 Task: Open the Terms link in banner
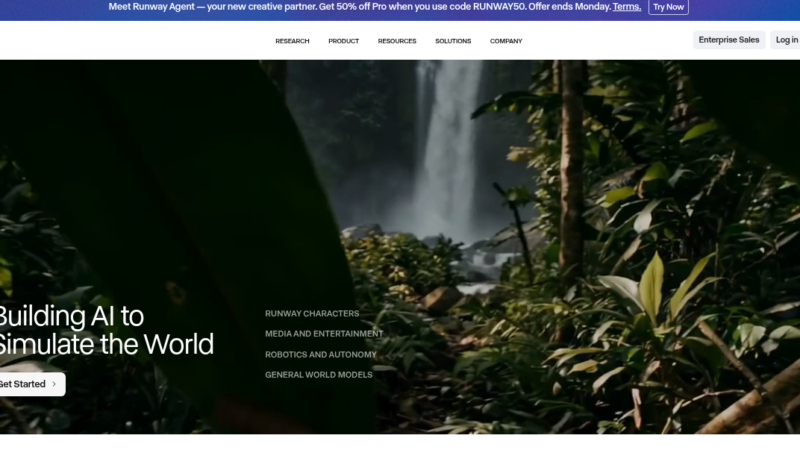point(627,7)
